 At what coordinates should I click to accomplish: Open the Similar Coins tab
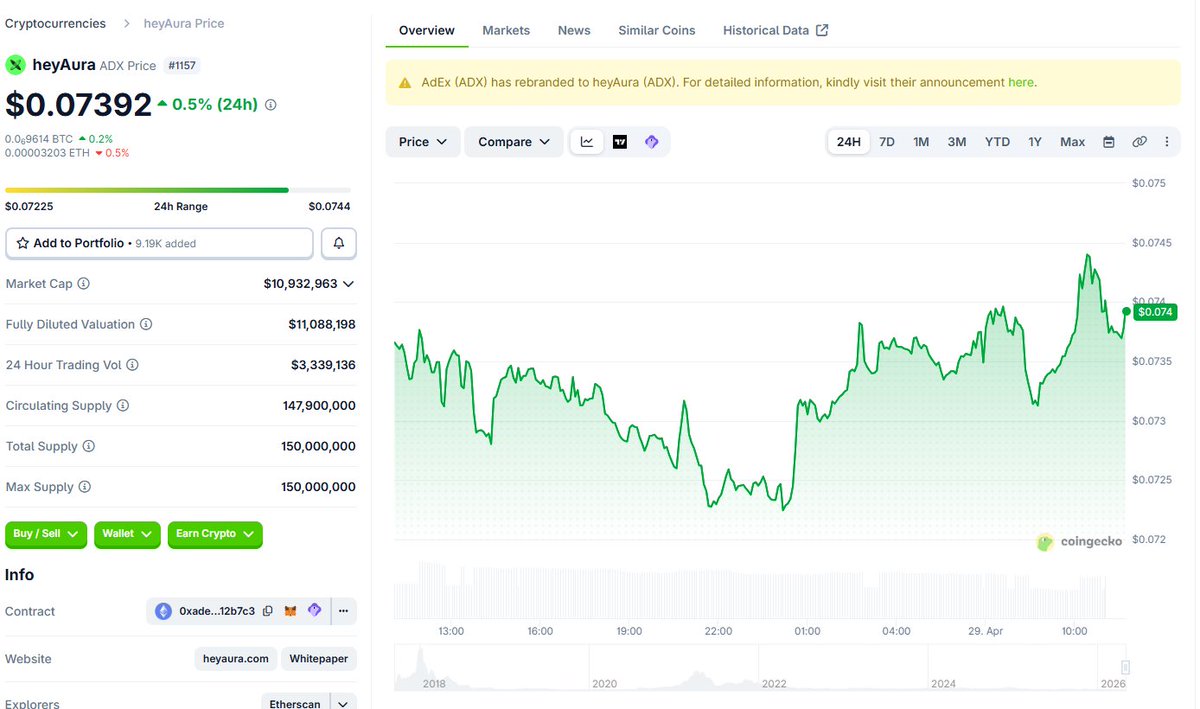(x=657, y=30)
